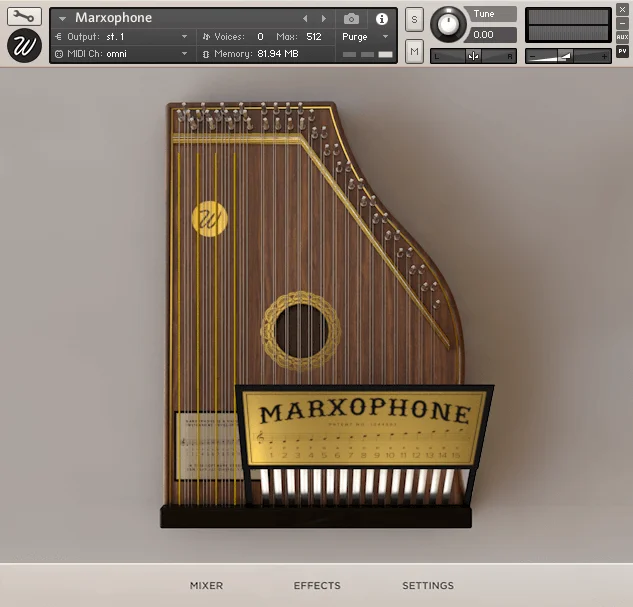Click the Output routing icon

pos(59,37)
